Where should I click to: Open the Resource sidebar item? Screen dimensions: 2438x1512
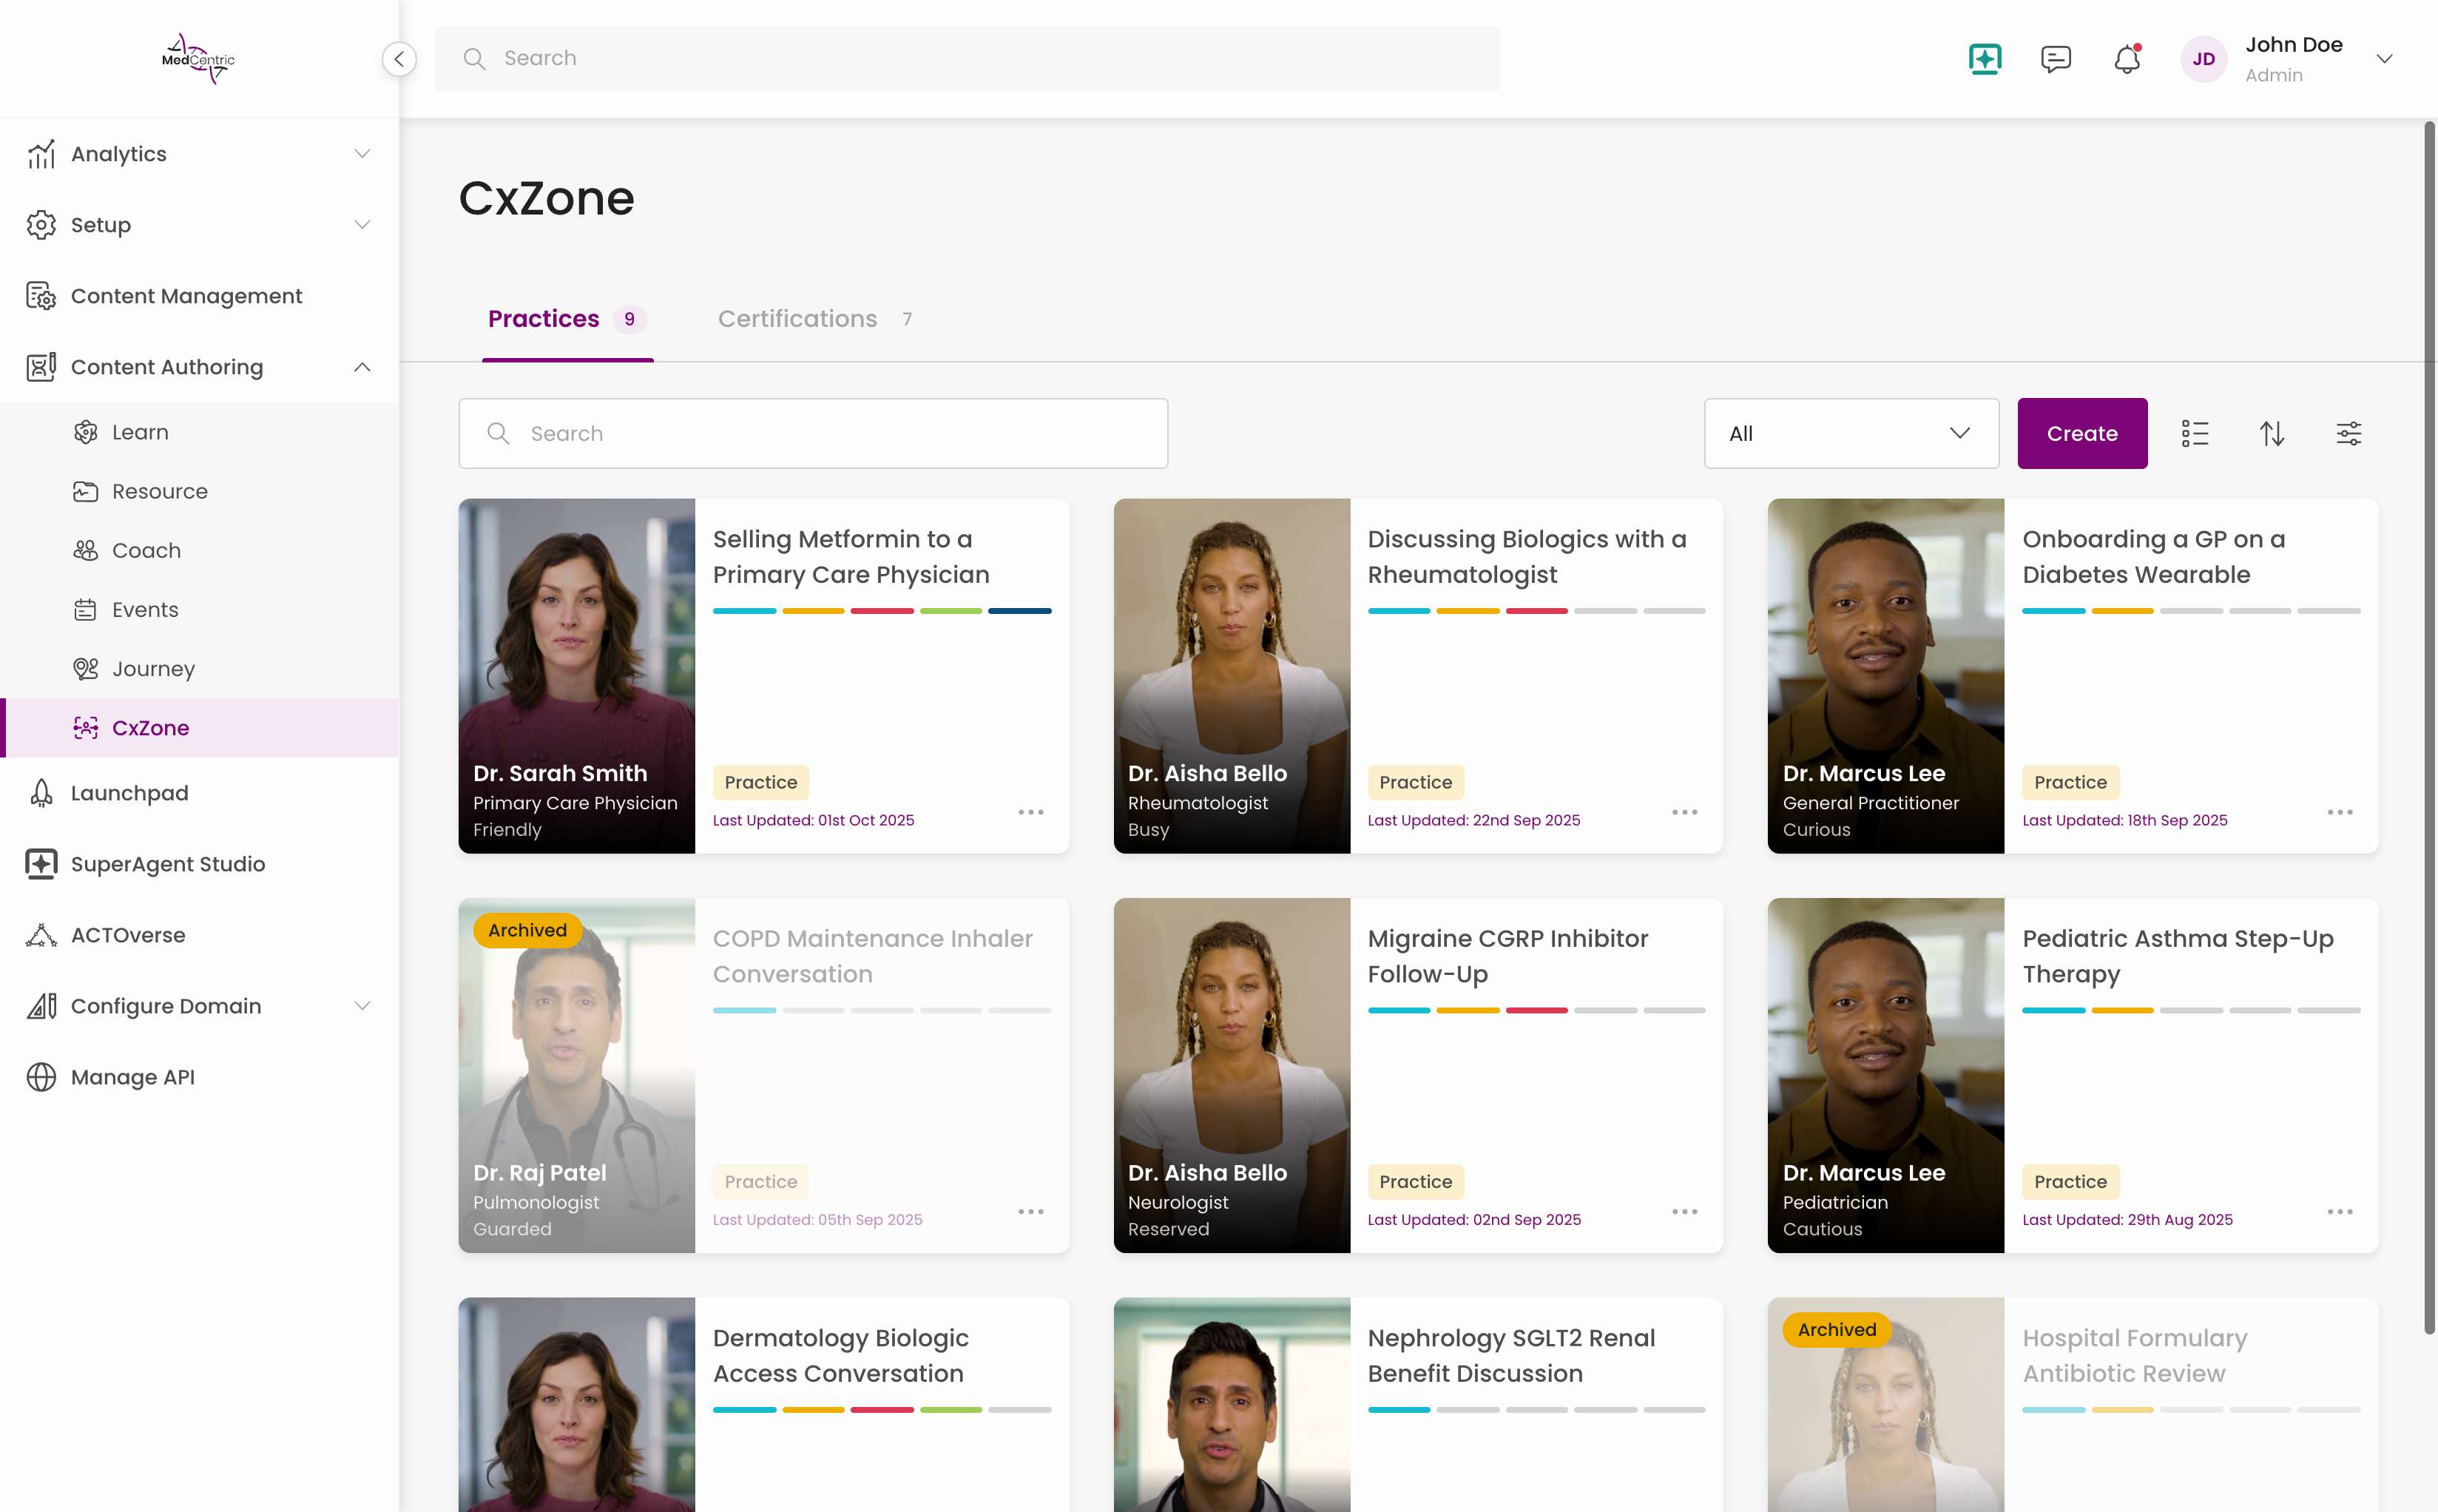[x=200, y=491]
